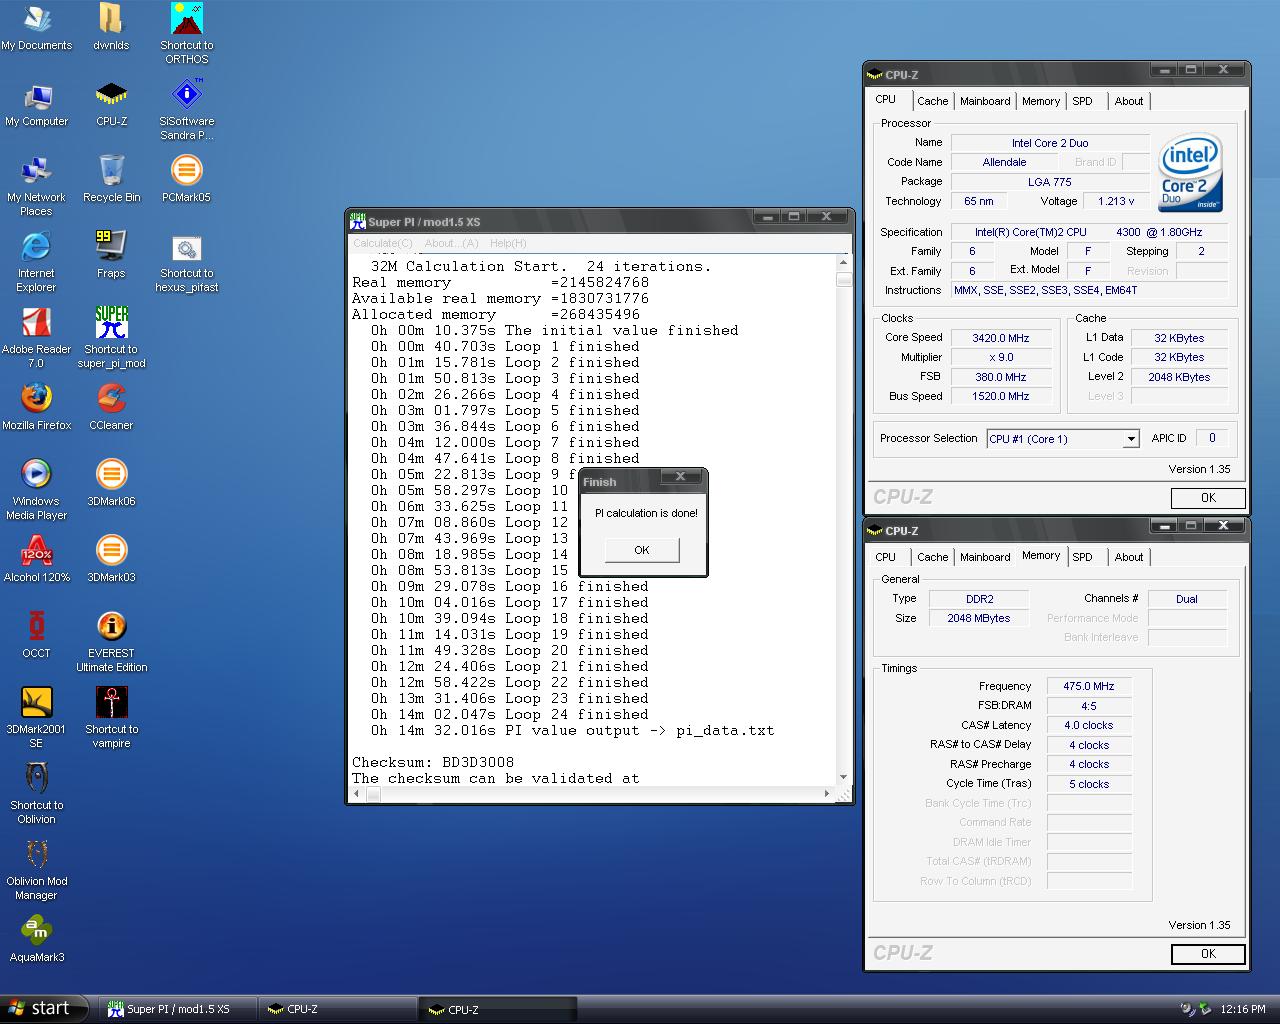Launch CCleaner desktop icon

[111, 407]
